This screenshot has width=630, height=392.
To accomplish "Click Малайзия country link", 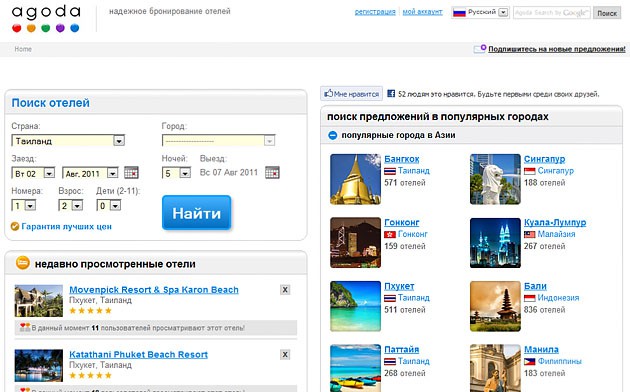I will [556, 234].
